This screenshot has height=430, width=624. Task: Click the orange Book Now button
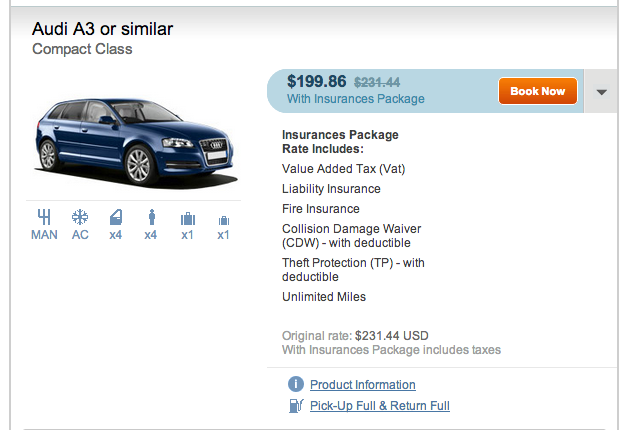(x=538, y=91)
